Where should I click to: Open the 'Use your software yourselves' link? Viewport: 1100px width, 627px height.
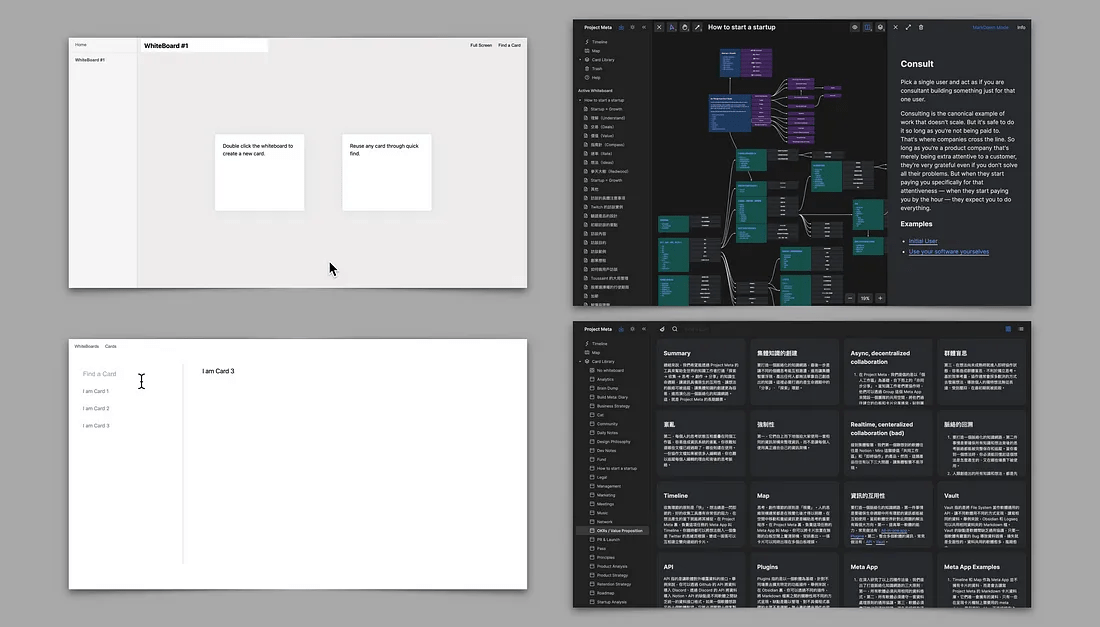click(x=948, y=252)
